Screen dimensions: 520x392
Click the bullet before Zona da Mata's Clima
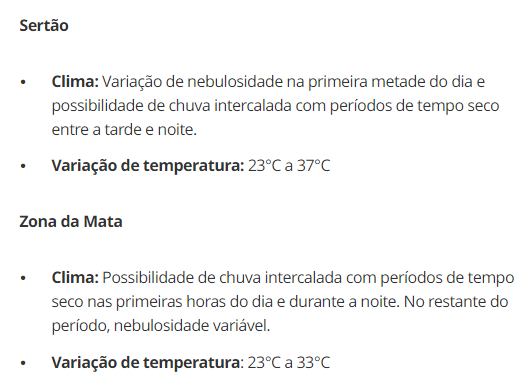[x=23, y=278]
